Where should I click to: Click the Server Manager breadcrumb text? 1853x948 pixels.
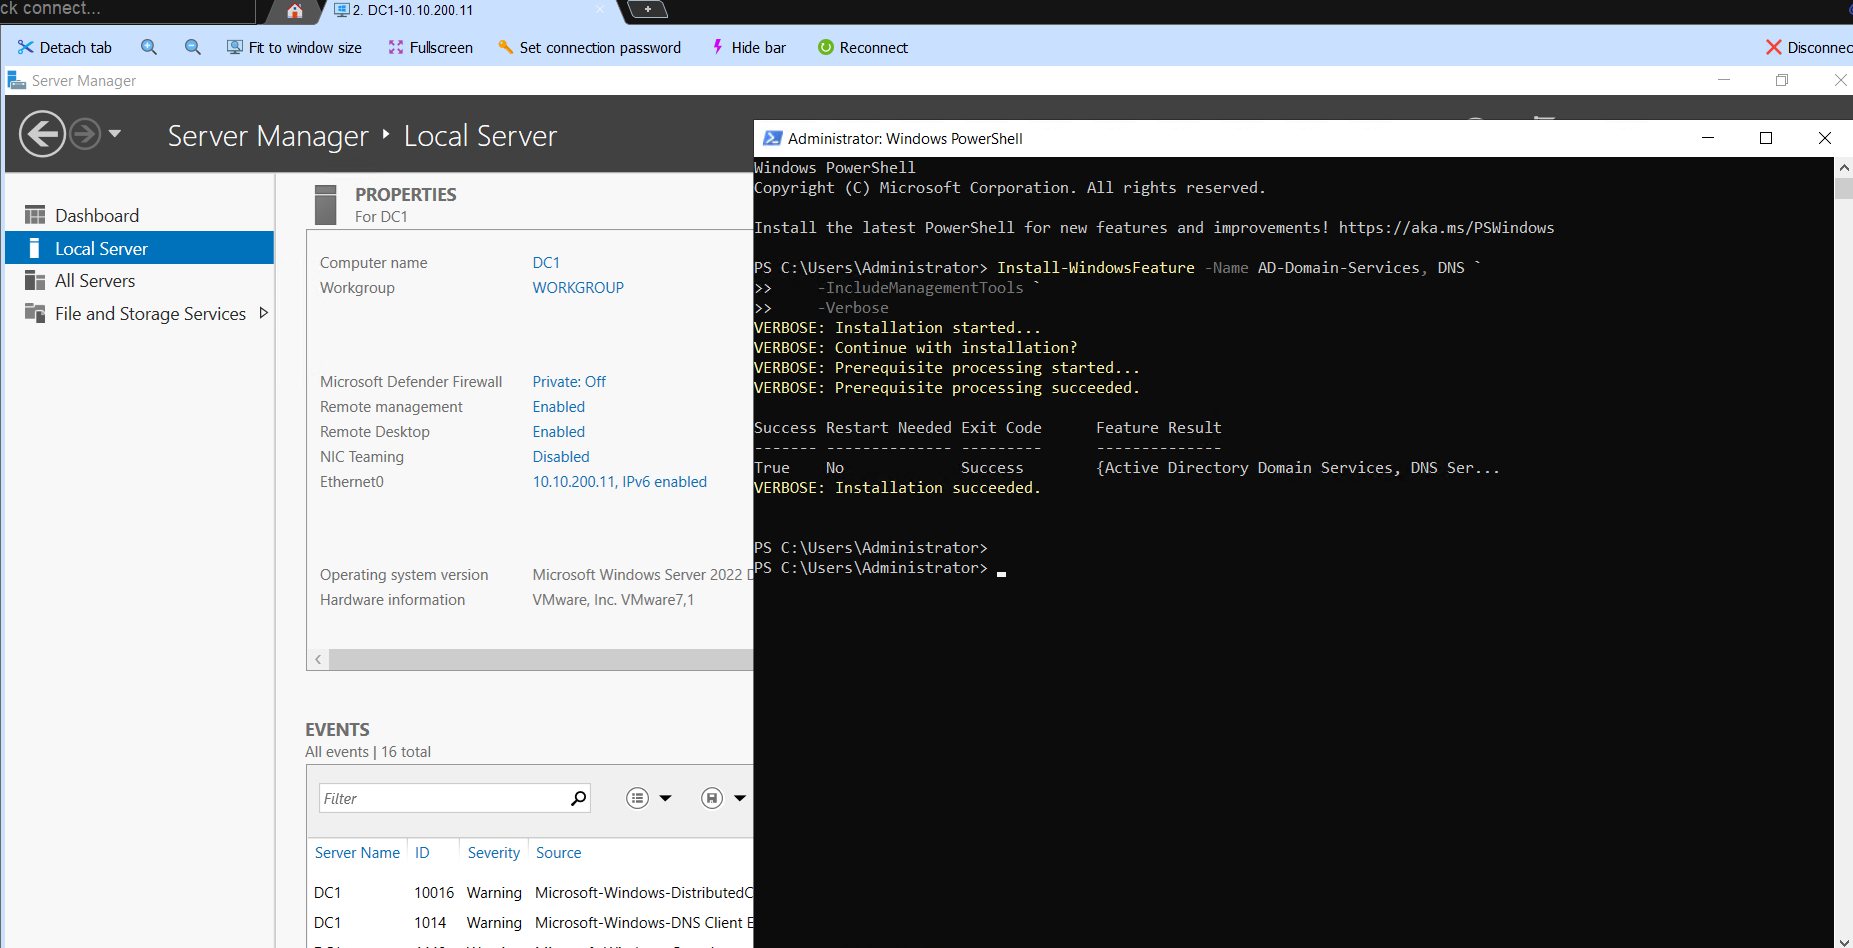point(268,136)
